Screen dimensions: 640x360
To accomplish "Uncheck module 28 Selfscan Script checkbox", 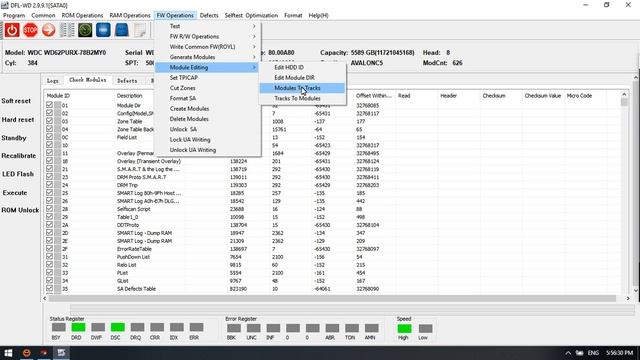I will click(49, 209).
